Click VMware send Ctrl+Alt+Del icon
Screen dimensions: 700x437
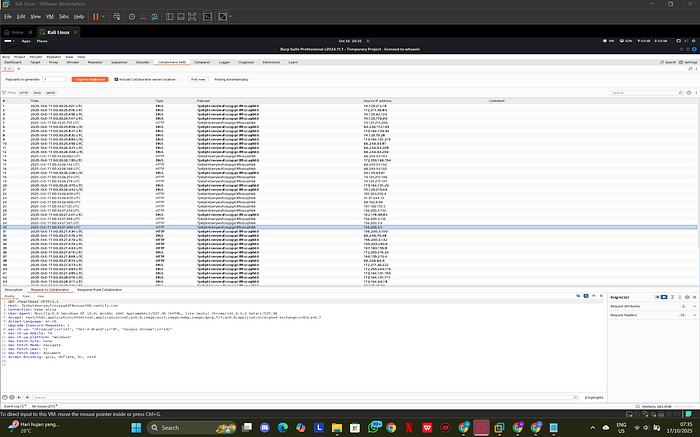(117, 17)
